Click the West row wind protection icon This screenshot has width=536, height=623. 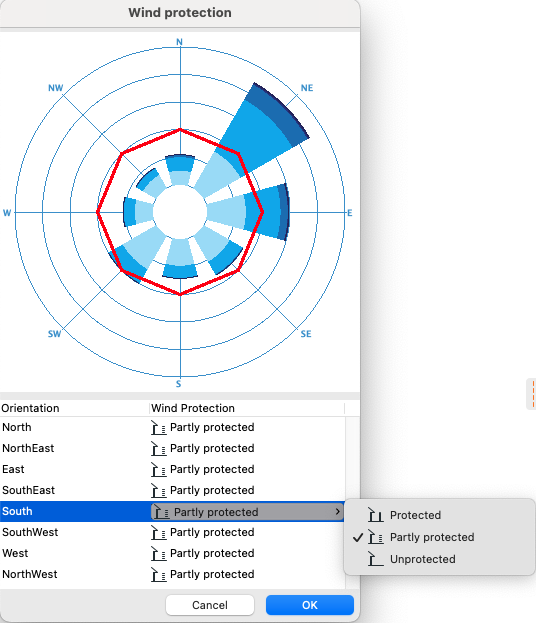pos(159,553)
